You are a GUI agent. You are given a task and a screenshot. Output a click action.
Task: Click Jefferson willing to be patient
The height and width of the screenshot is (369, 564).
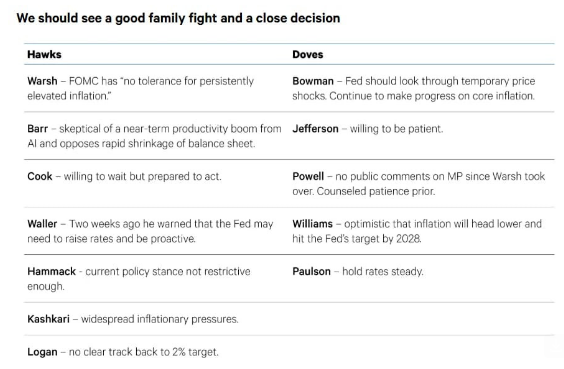click(x=368, y=129)
